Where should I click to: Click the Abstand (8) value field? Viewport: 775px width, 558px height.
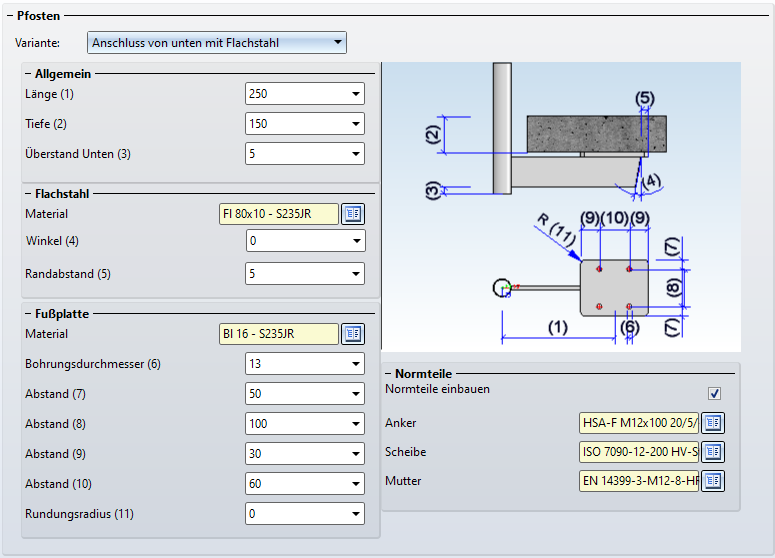click(295, 424)
